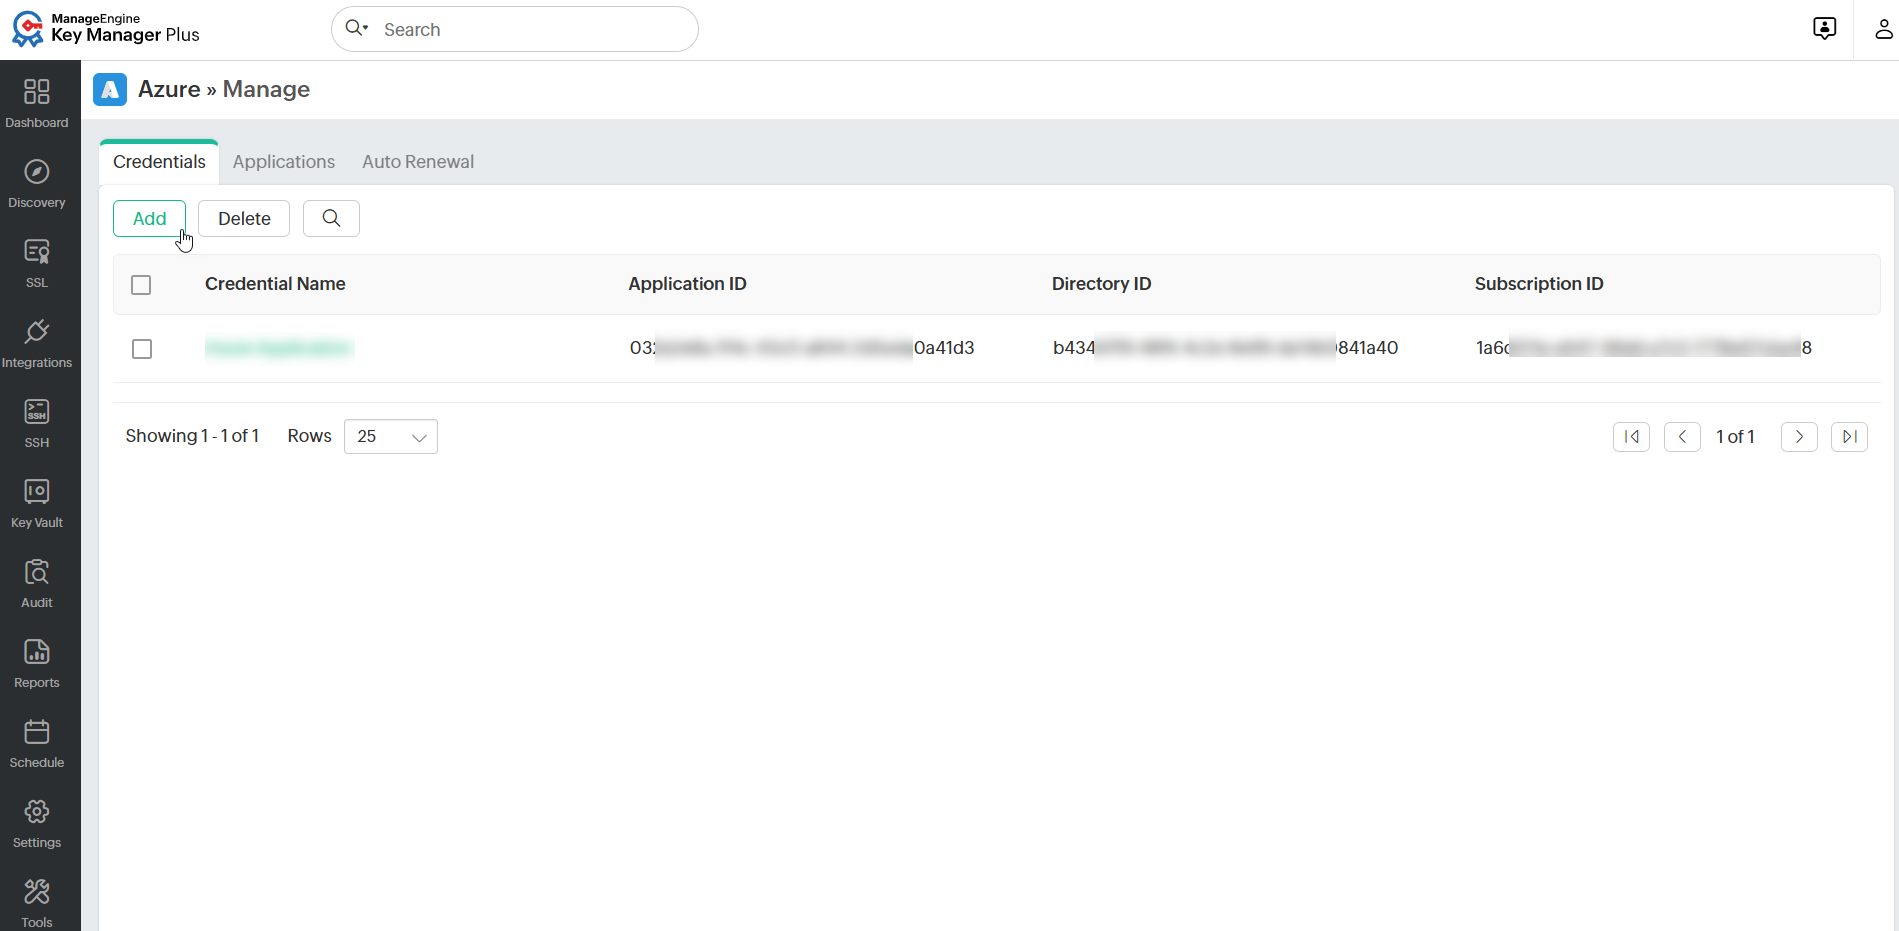Click the Add credential button
This screenshot has width=1899, height=931.
[x=149, y=219]
